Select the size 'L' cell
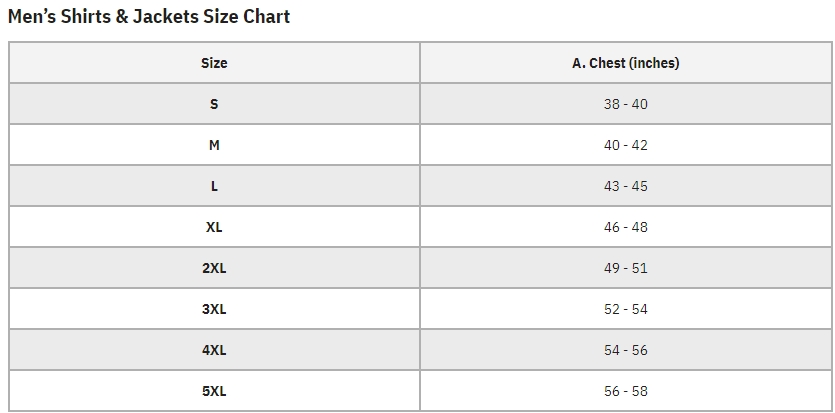 click(214, 186)
